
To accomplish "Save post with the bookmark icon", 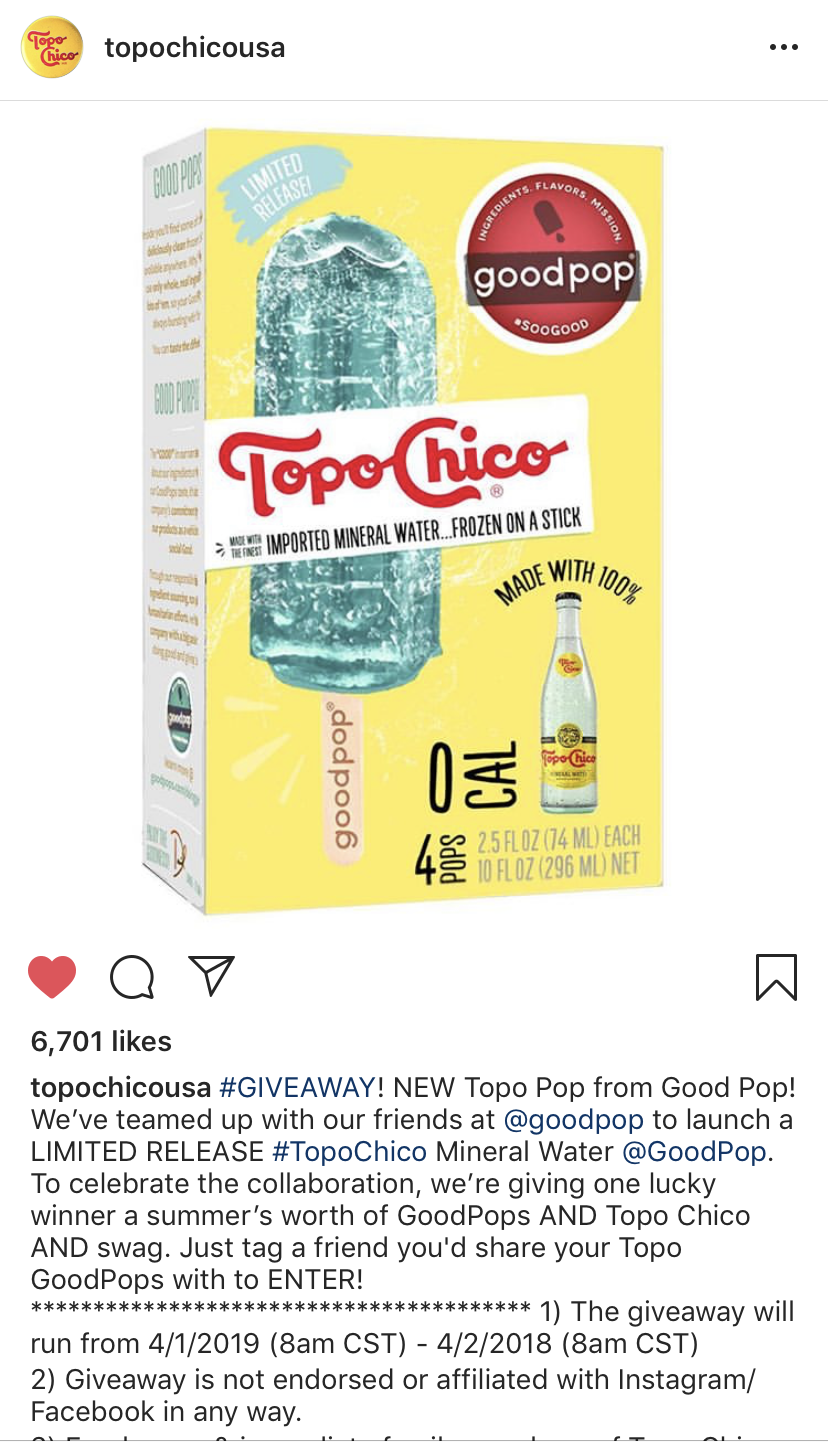I will click(x=777, y=977).
